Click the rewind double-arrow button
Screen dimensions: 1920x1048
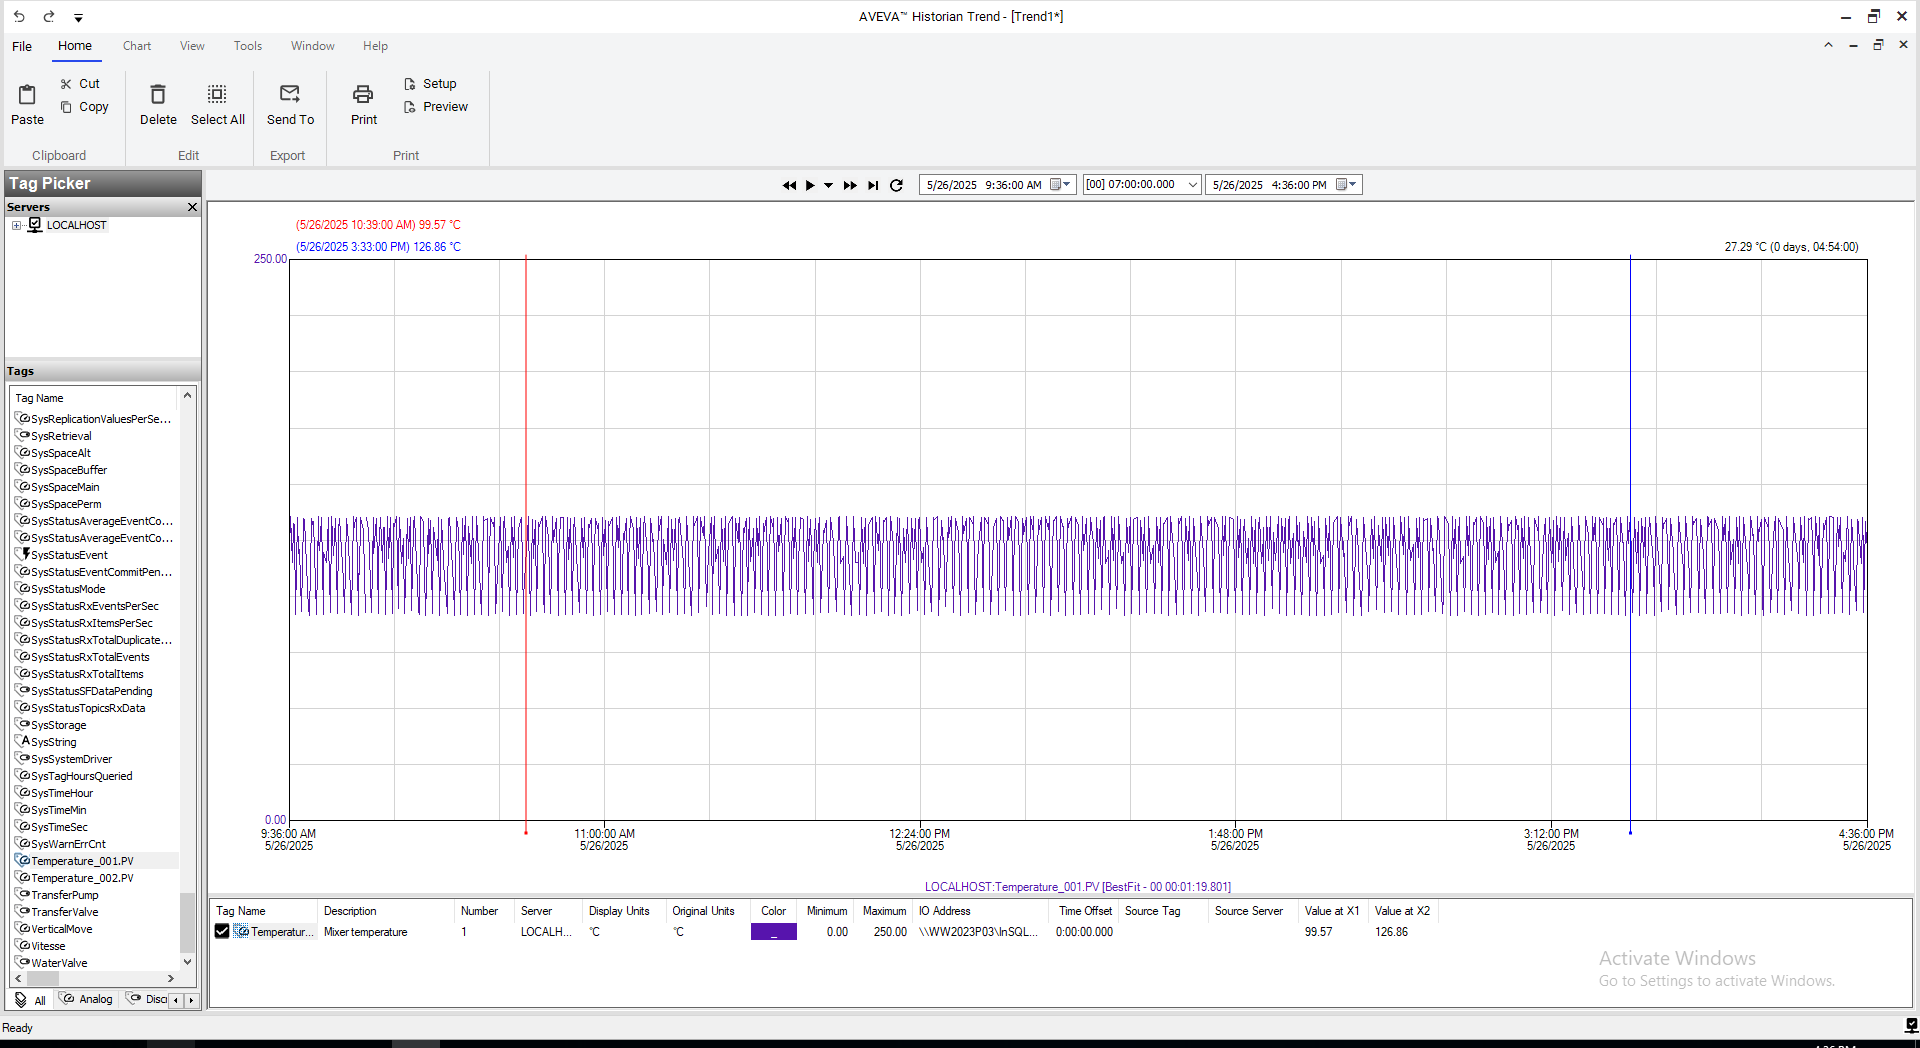tap(789, 185)
